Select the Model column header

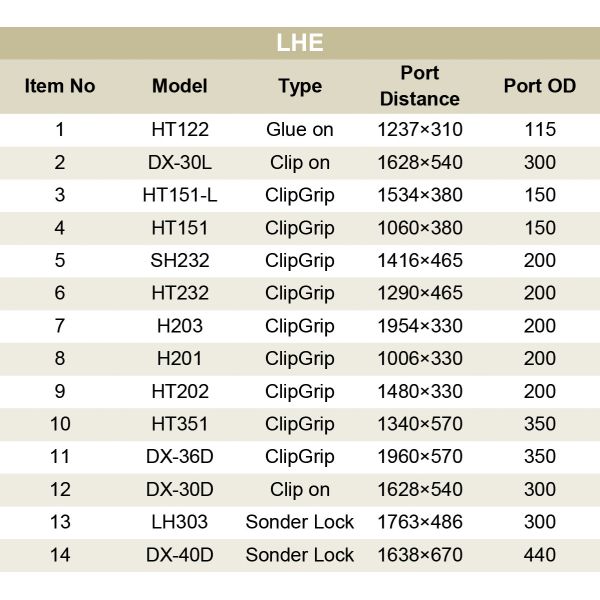click(x=180, y=86)
